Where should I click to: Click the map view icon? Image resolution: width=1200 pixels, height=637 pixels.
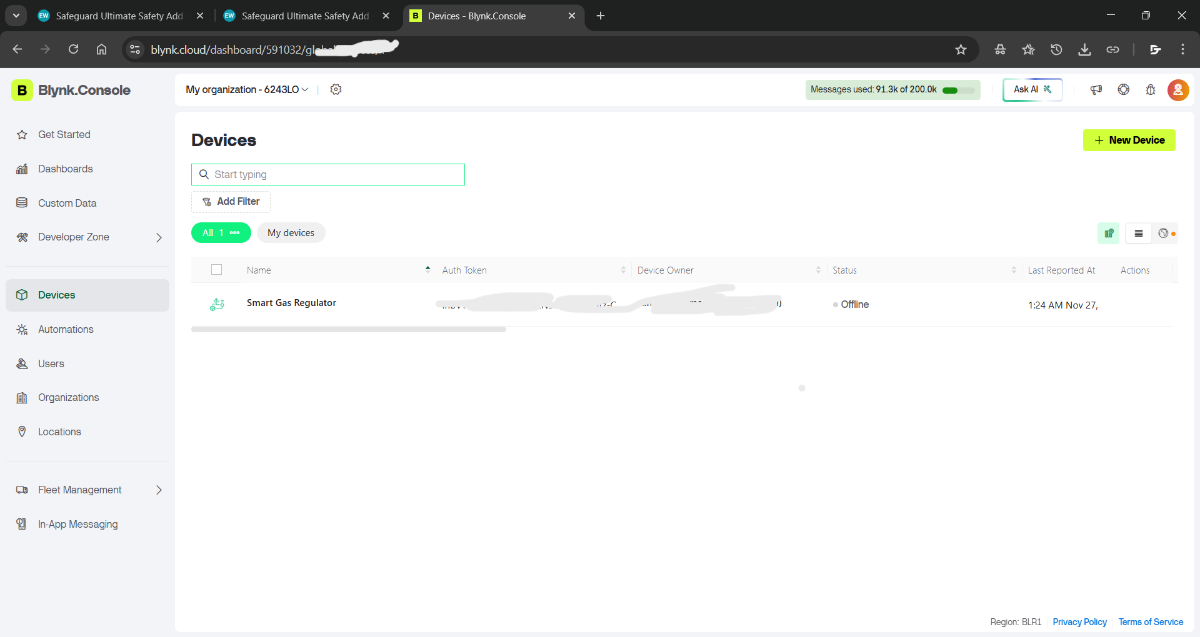[x=1108, y=233]
